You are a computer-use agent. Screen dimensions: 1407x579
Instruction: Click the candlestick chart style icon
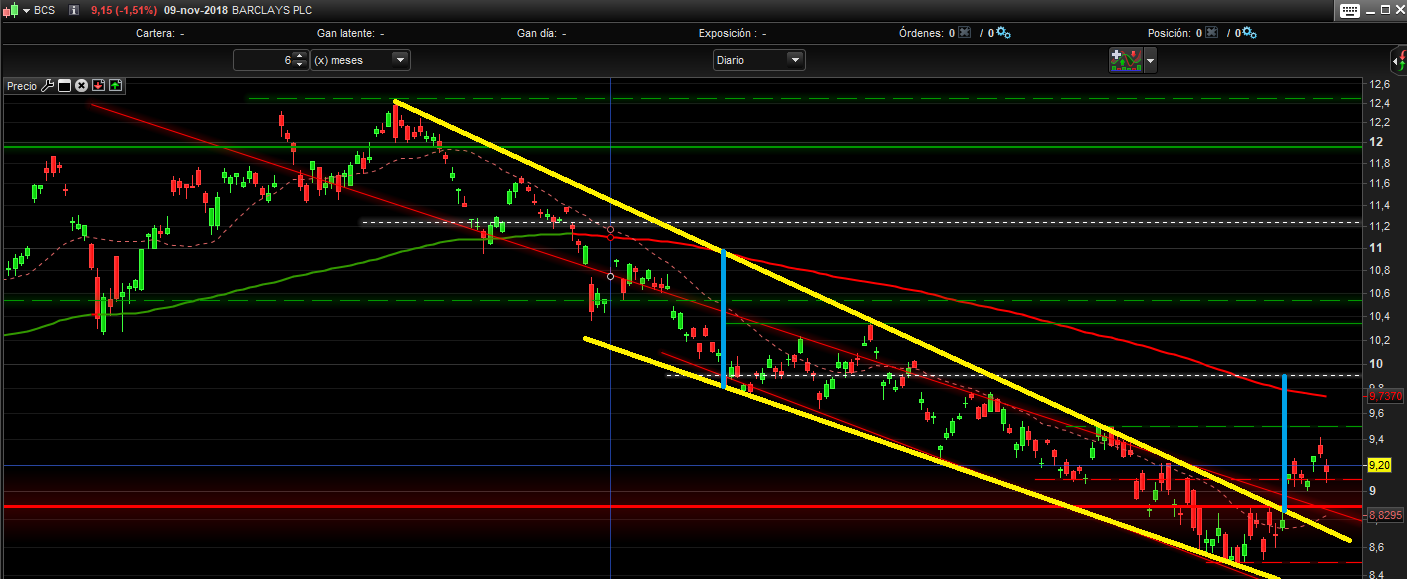[11, 9]
